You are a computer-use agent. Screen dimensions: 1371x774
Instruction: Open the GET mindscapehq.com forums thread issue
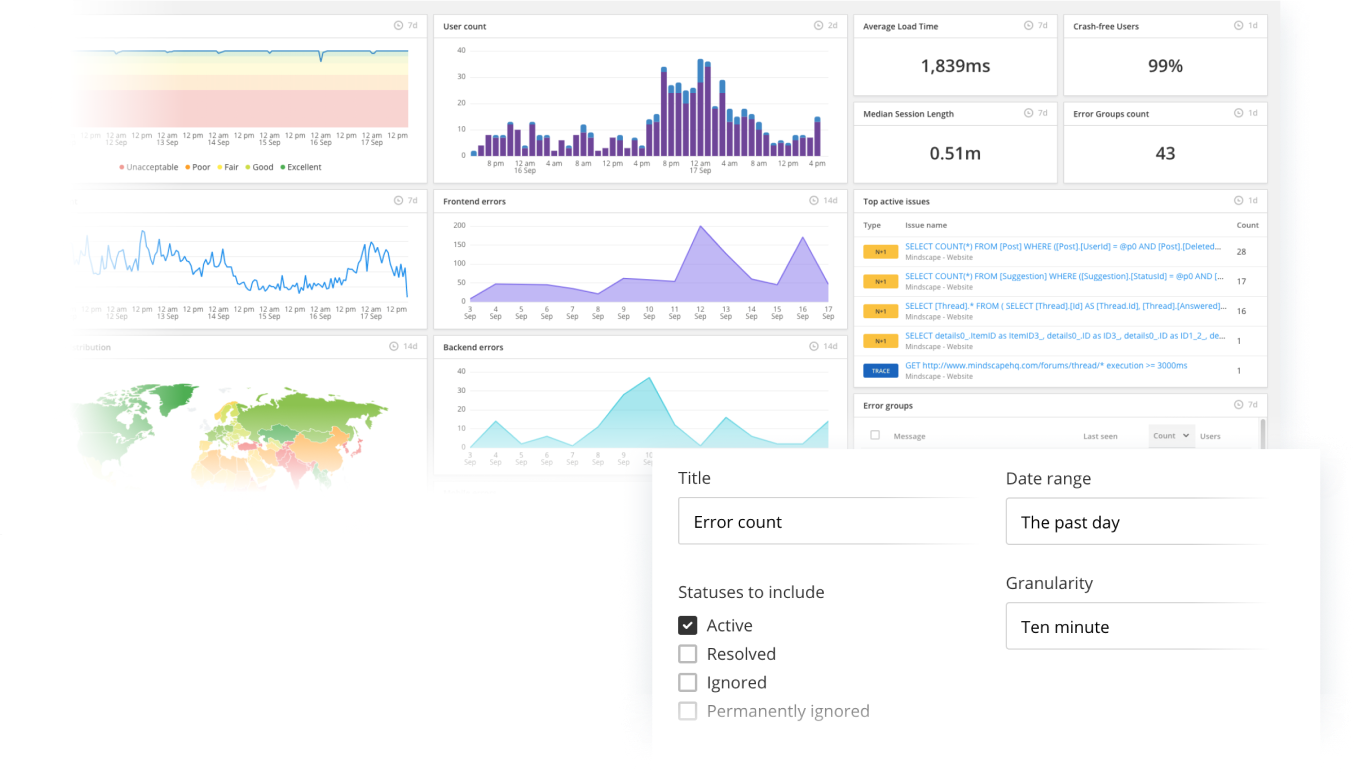click(1046, 366)
